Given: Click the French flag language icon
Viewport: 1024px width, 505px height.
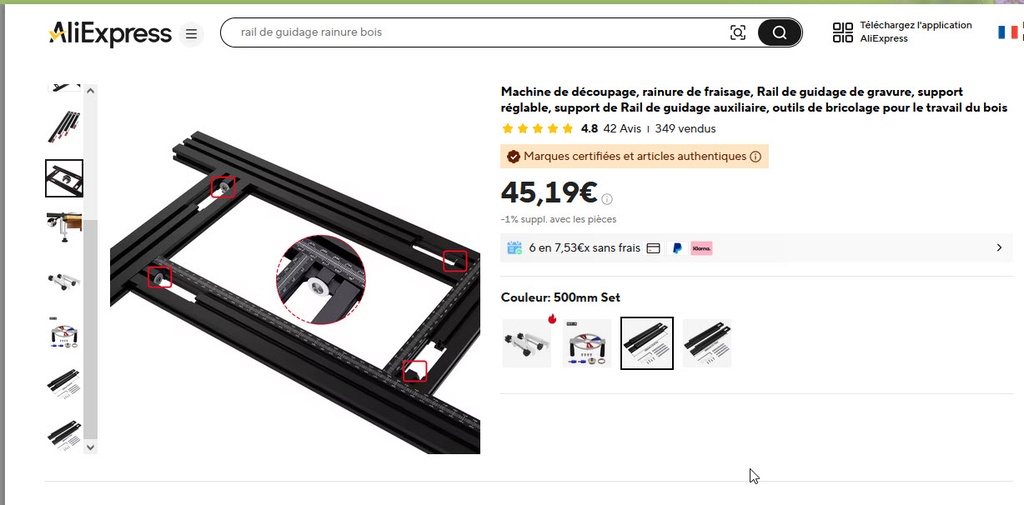Looking at the screenshot, I should [1008, 32].
